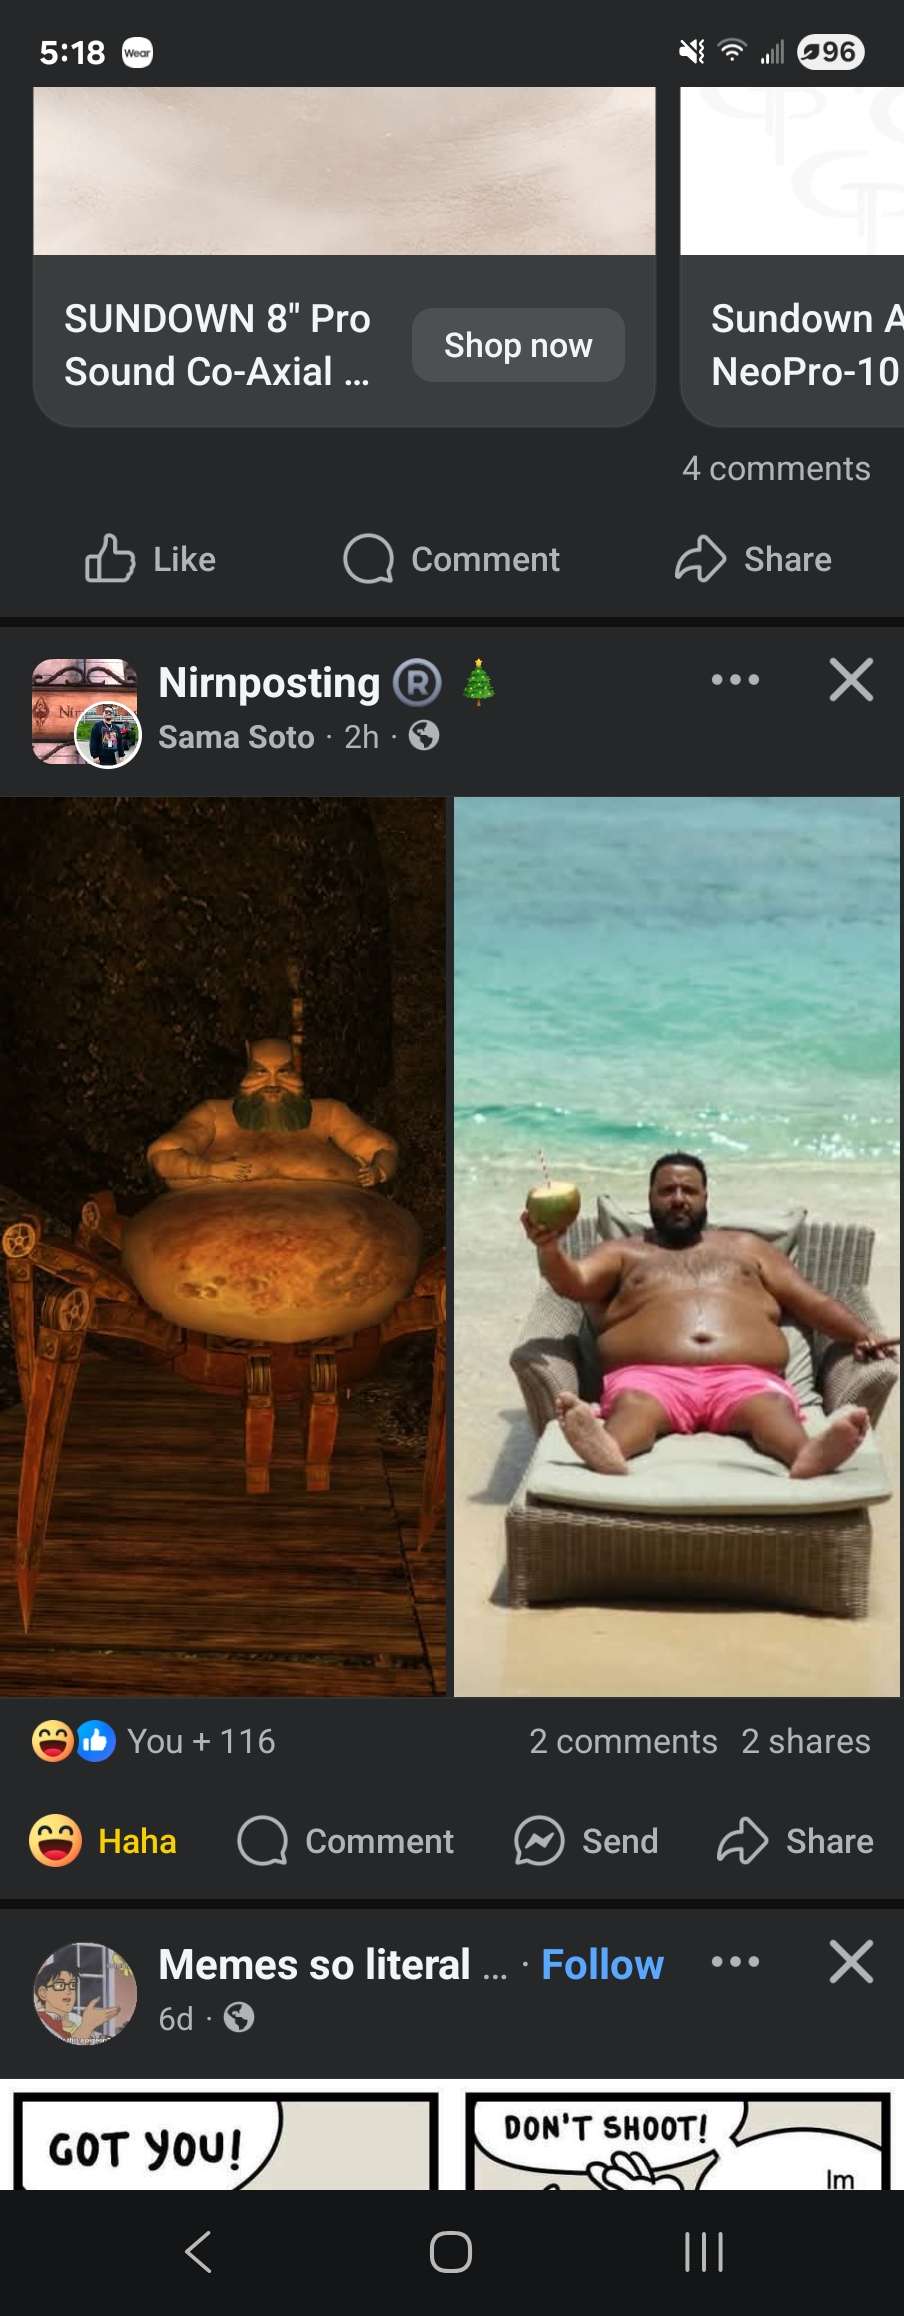This screenshot has width=904, height=2316.
Task: View Sama Soto's profile
Action: 236,737
